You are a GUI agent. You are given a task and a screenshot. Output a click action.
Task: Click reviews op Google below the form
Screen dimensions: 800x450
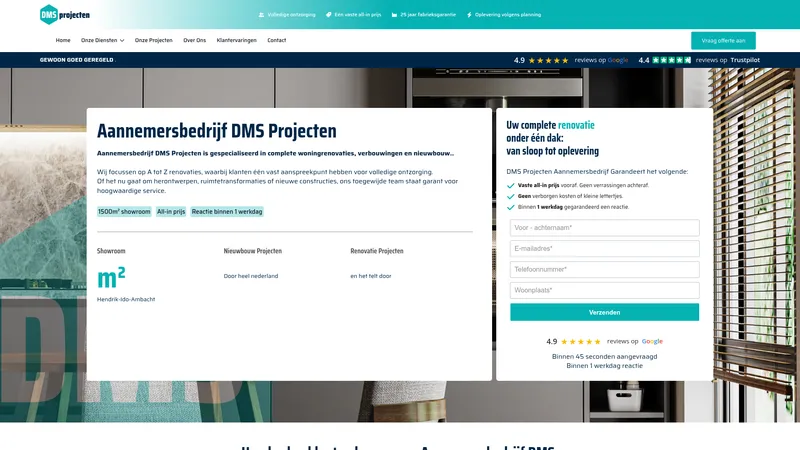(x=635, y=342)
